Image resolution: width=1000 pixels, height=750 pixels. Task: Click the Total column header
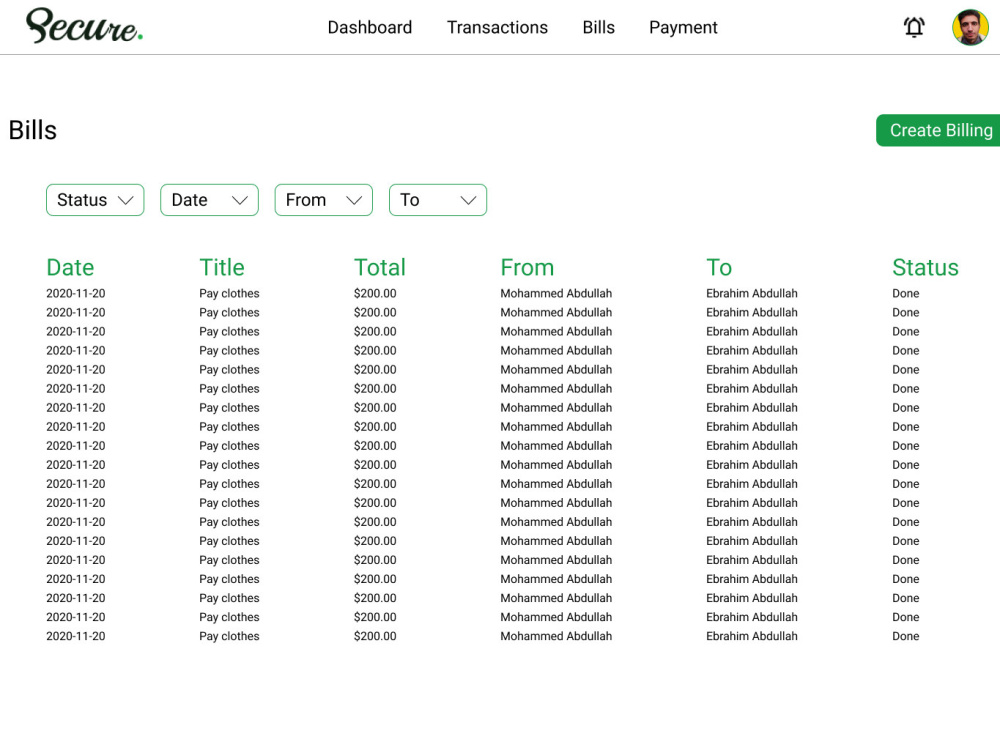coord(379,267)
